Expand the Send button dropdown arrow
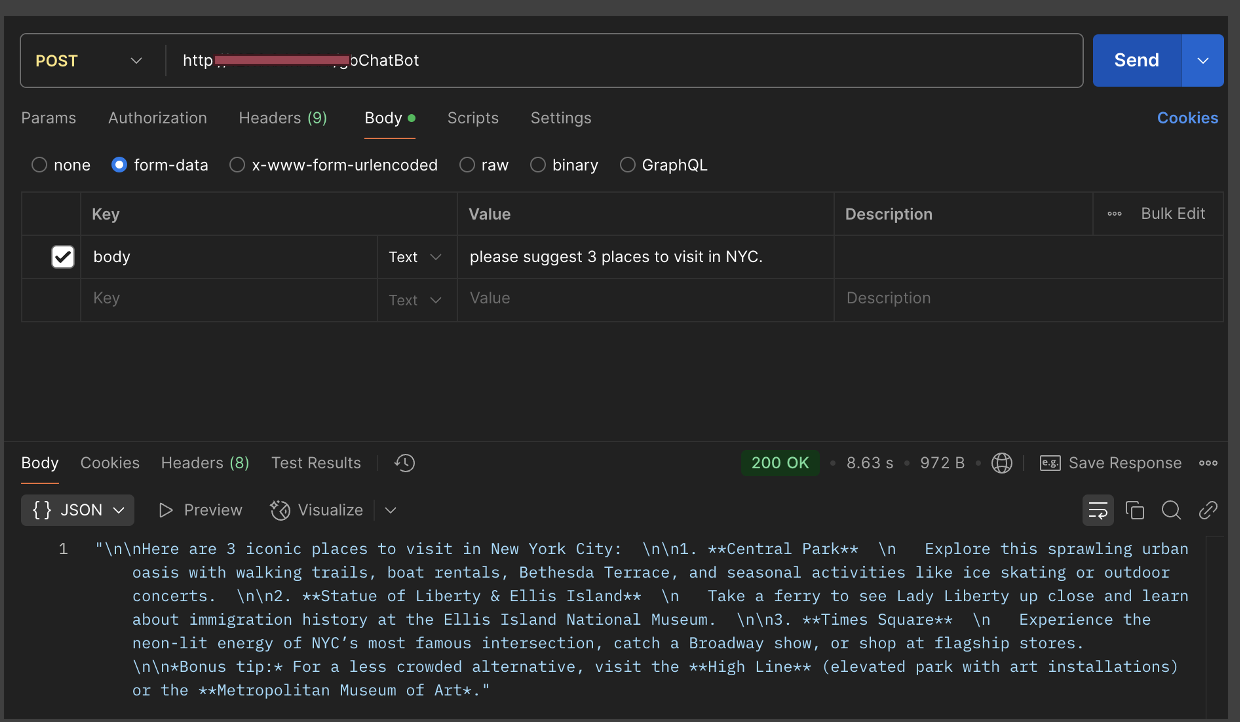 pyautogui.click(x=1203, y=60)
